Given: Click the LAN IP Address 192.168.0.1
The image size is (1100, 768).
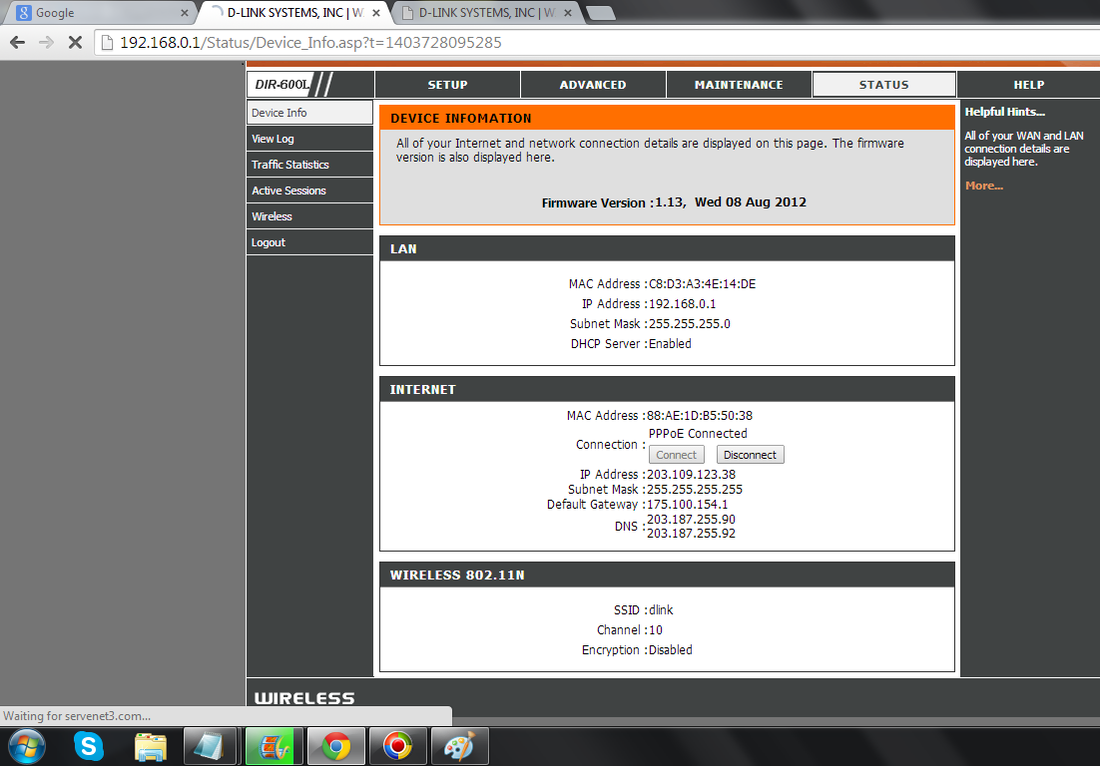Looking at the screenshot, I should tap(682, 304).
